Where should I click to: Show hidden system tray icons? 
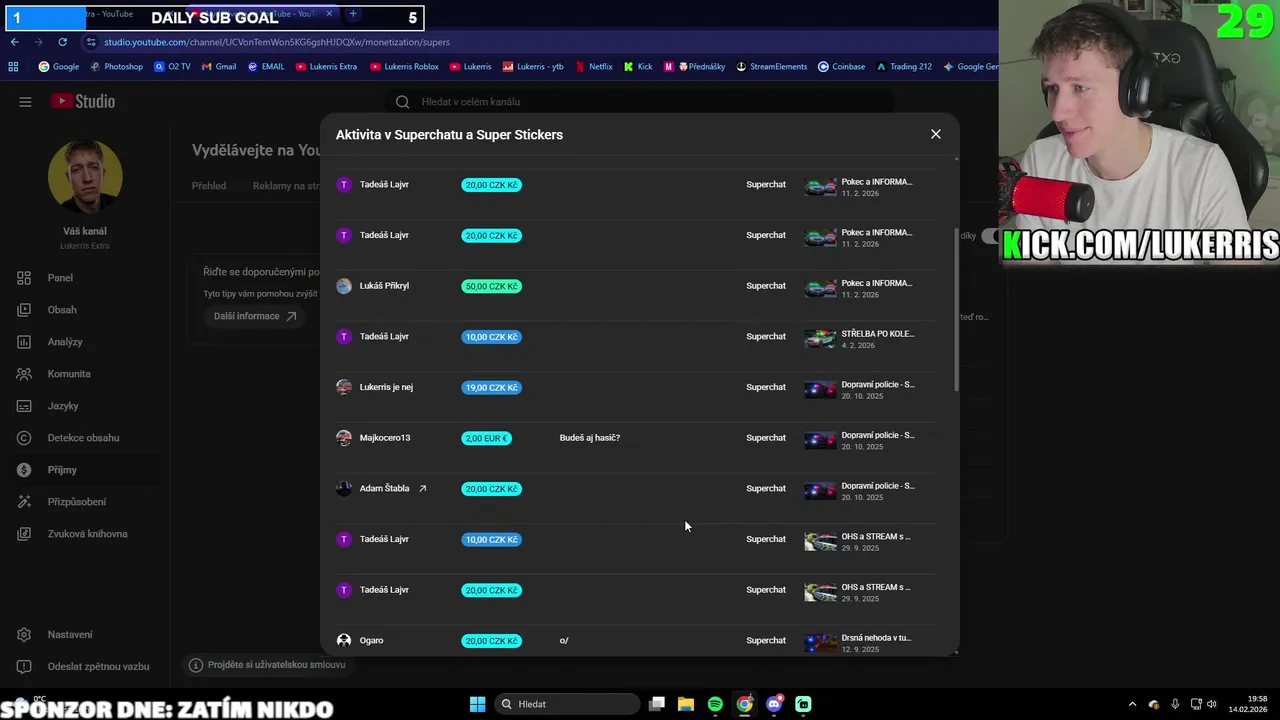click(1132, 704)
